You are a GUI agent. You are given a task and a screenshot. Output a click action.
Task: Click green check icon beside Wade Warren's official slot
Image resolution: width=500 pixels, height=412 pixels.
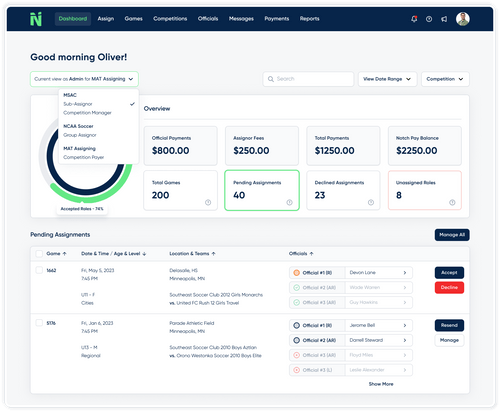pos(296,287)
